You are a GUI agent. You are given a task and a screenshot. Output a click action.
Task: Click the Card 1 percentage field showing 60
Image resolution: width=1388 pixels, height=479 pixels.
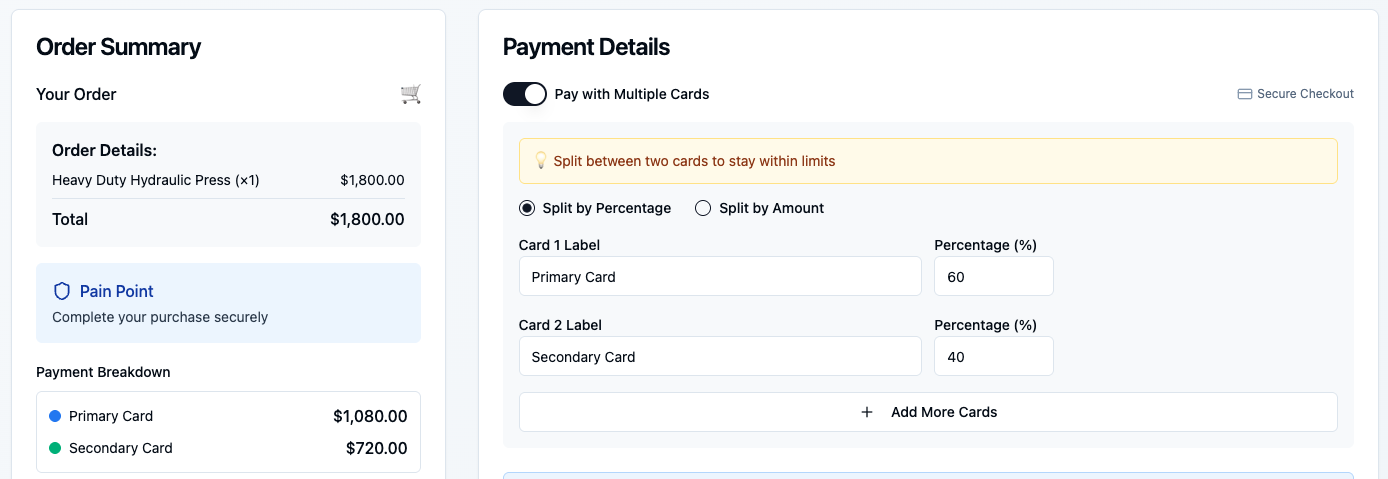994,276
